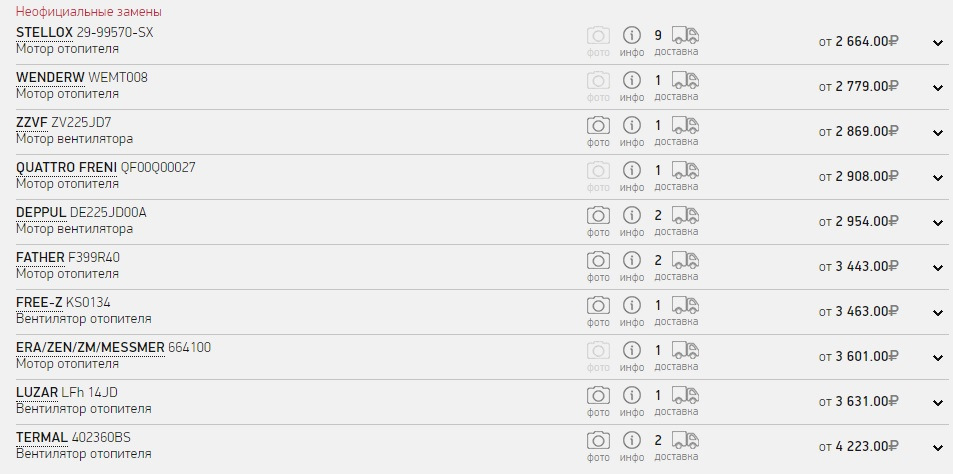953x474 pixels.
Task: Click delivery truck icon for WENDERW WEMT008
Action: [x=685, y=80]
